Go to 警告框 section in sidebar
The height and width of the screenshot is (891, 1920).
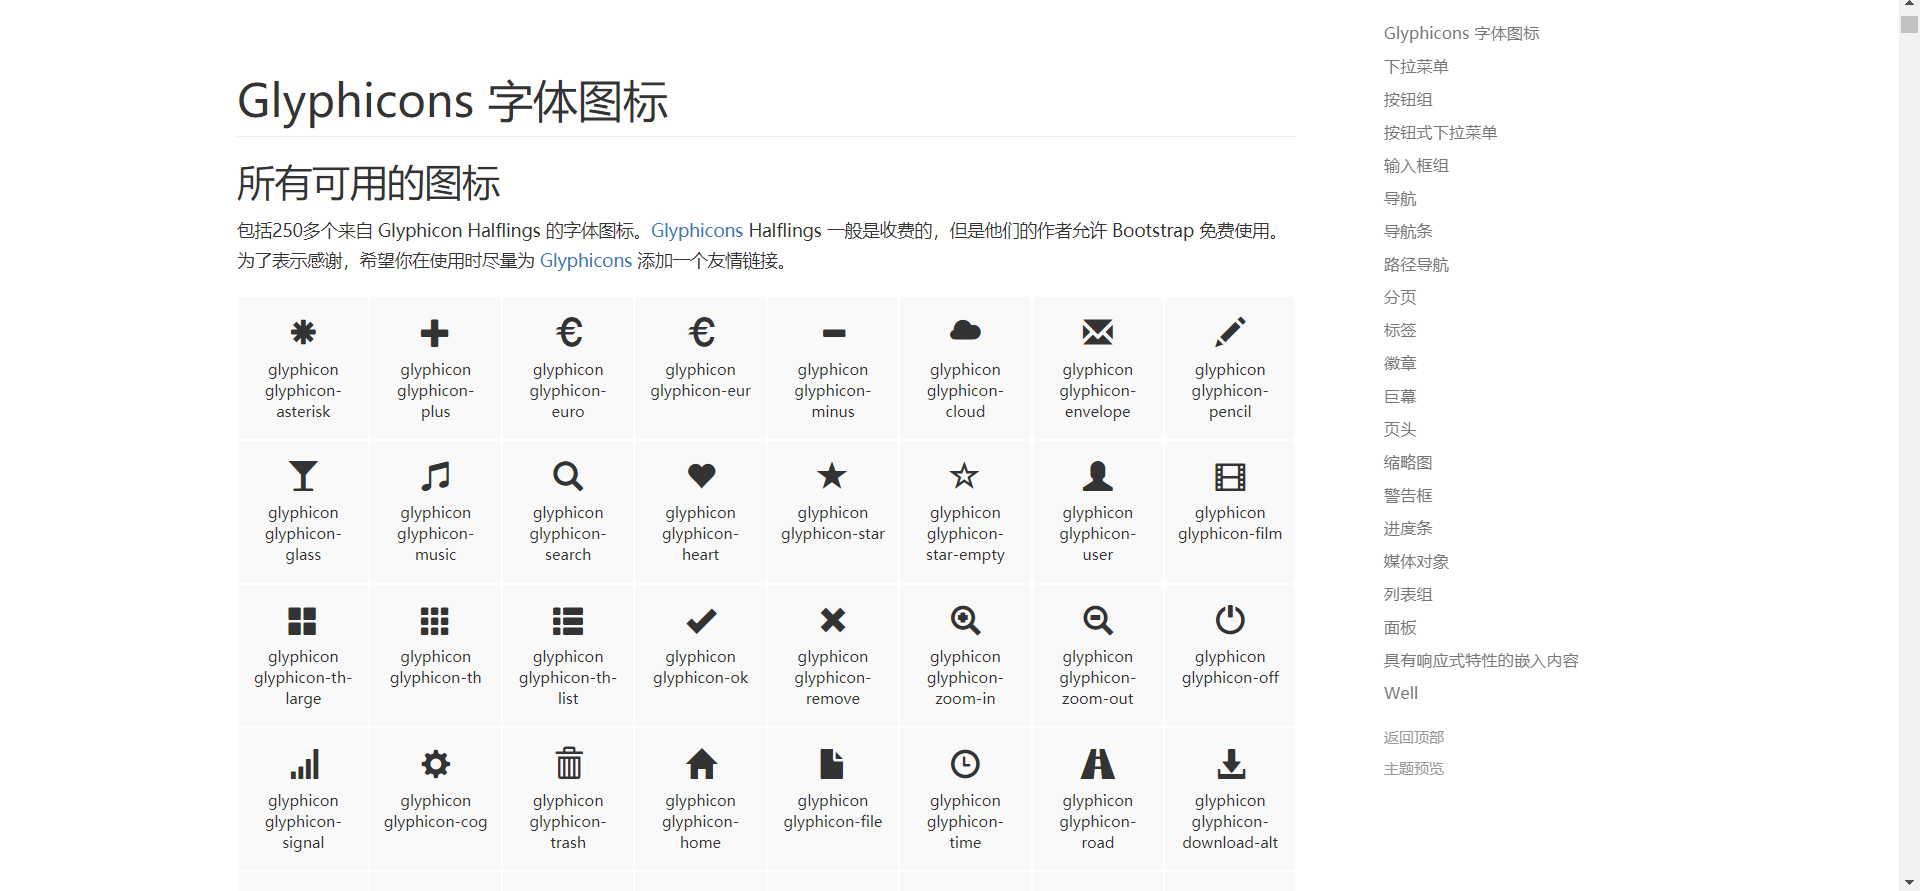(1408, 495)
